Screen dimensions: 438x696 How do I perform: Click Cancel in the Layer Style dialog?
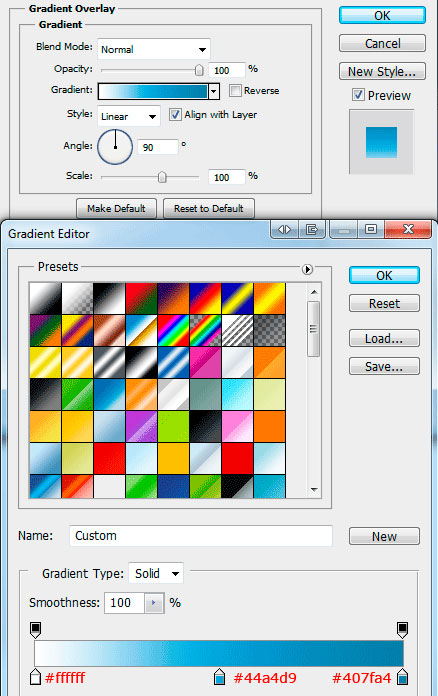tap(382, 44)
